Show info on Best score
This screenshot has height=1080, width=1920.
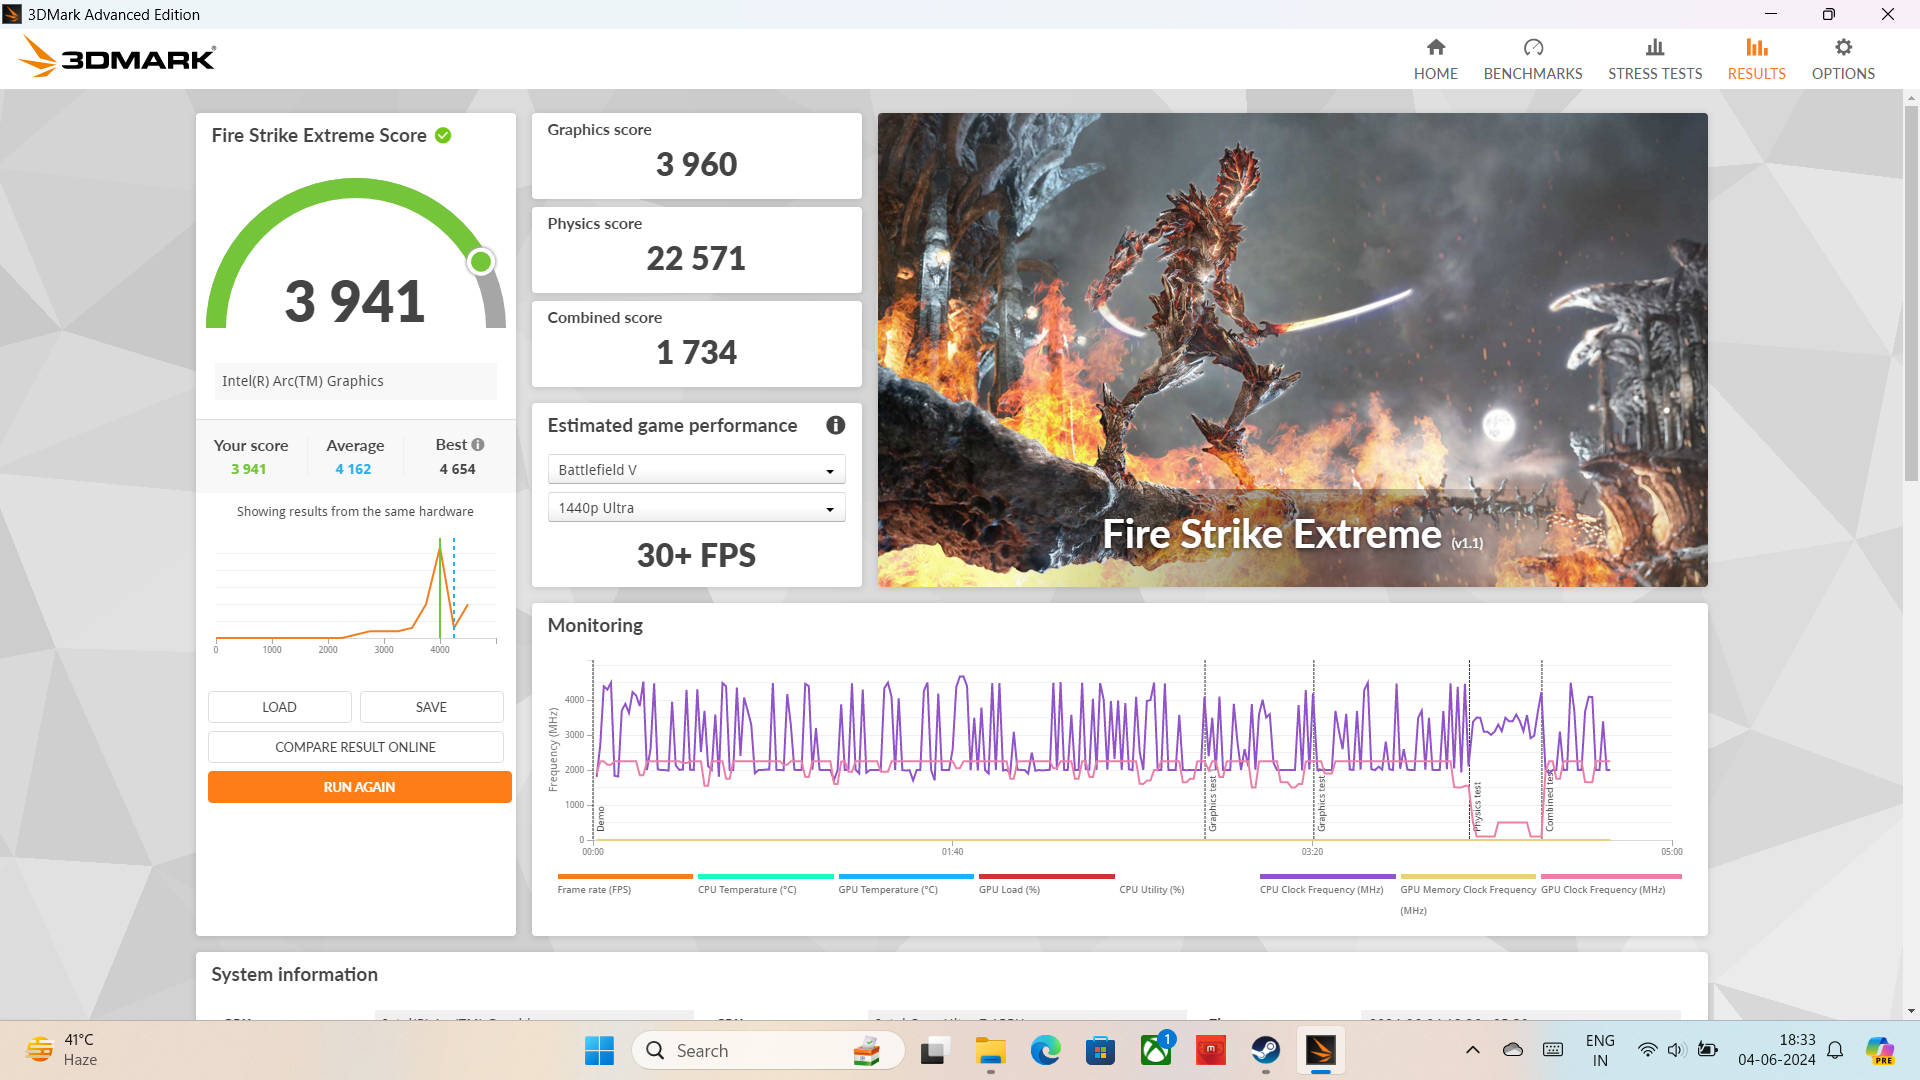click(x=478, y=444)
